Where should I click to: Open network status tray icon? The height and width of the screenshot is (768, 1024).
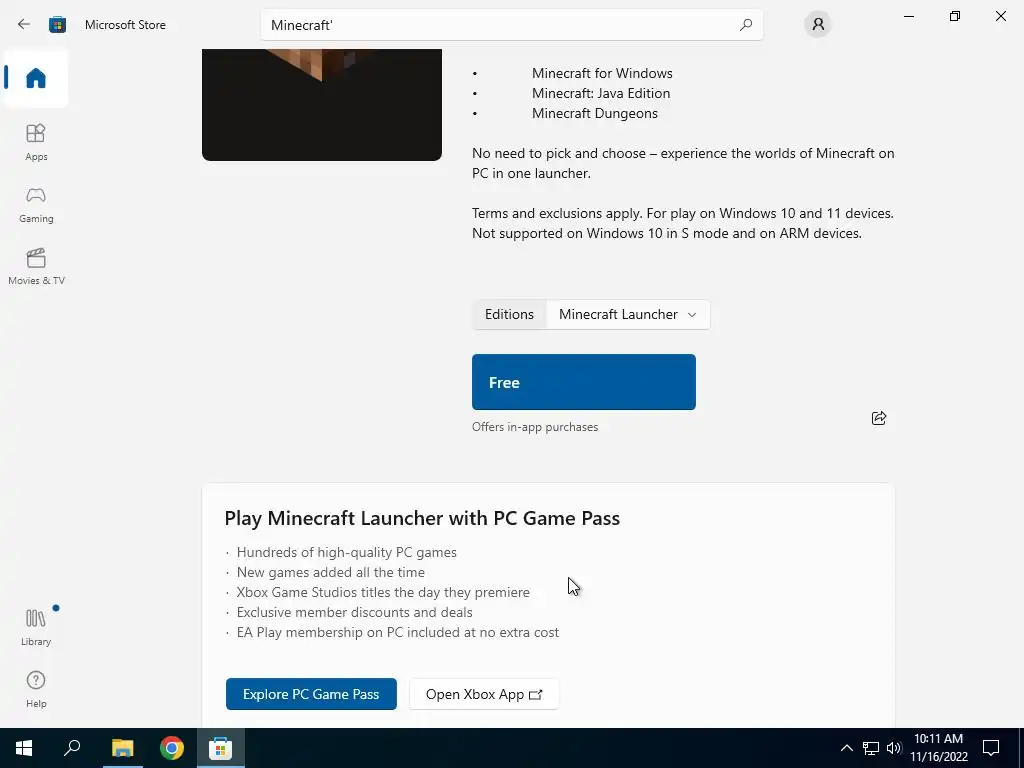point(871,748)
